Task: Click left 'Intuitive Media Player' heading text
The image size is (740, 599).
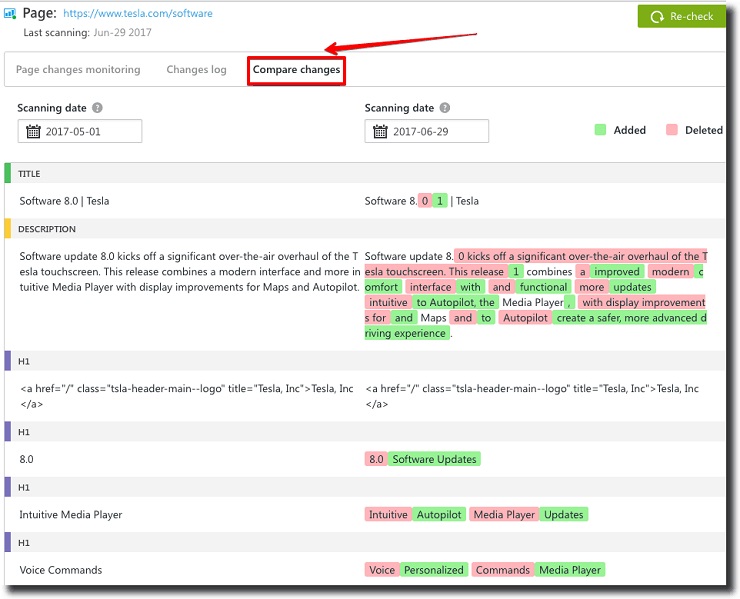Action: click(71, 515)
